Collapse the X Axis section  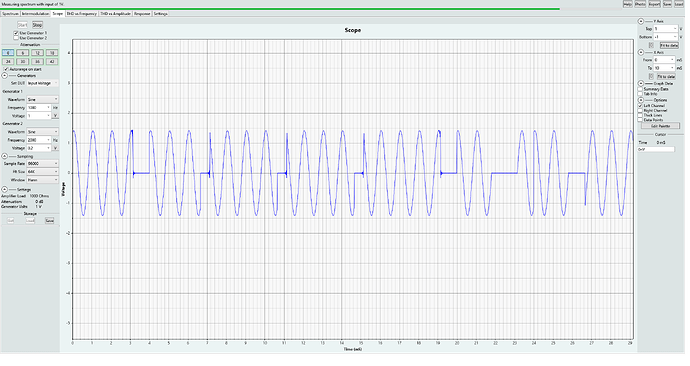pos(641,52)
